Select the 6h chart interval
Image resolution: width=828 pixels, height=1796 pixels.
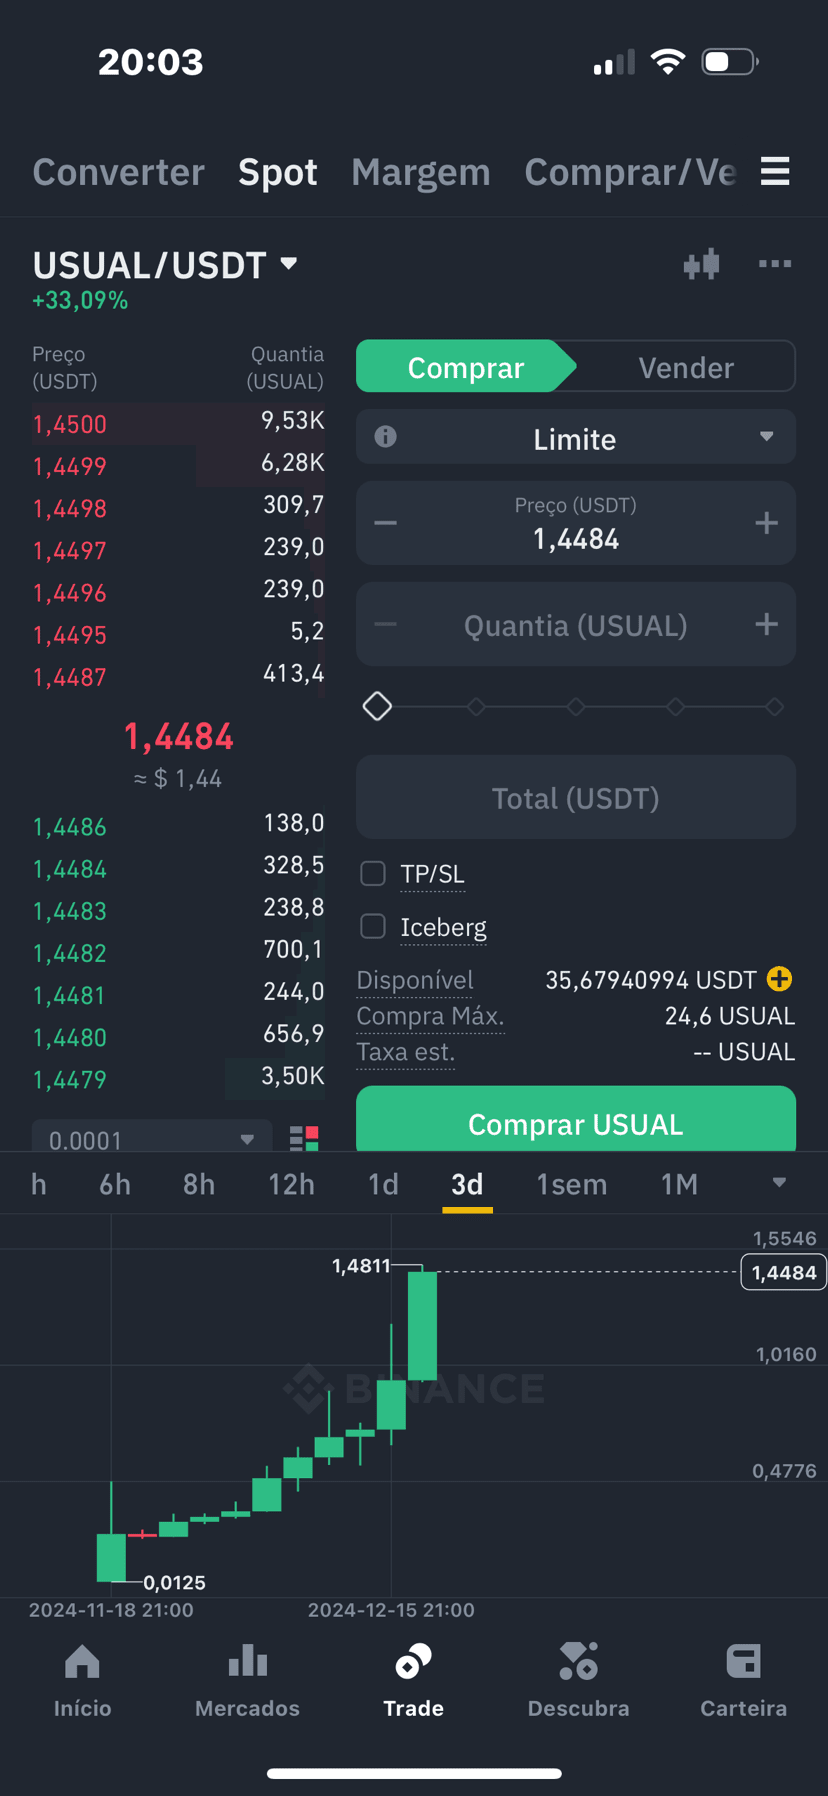(115, 1184)
